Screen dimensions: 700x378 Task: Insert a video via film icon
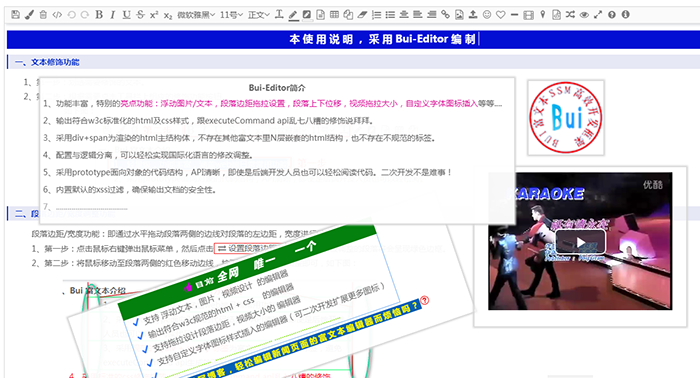(x=528, y=15)
